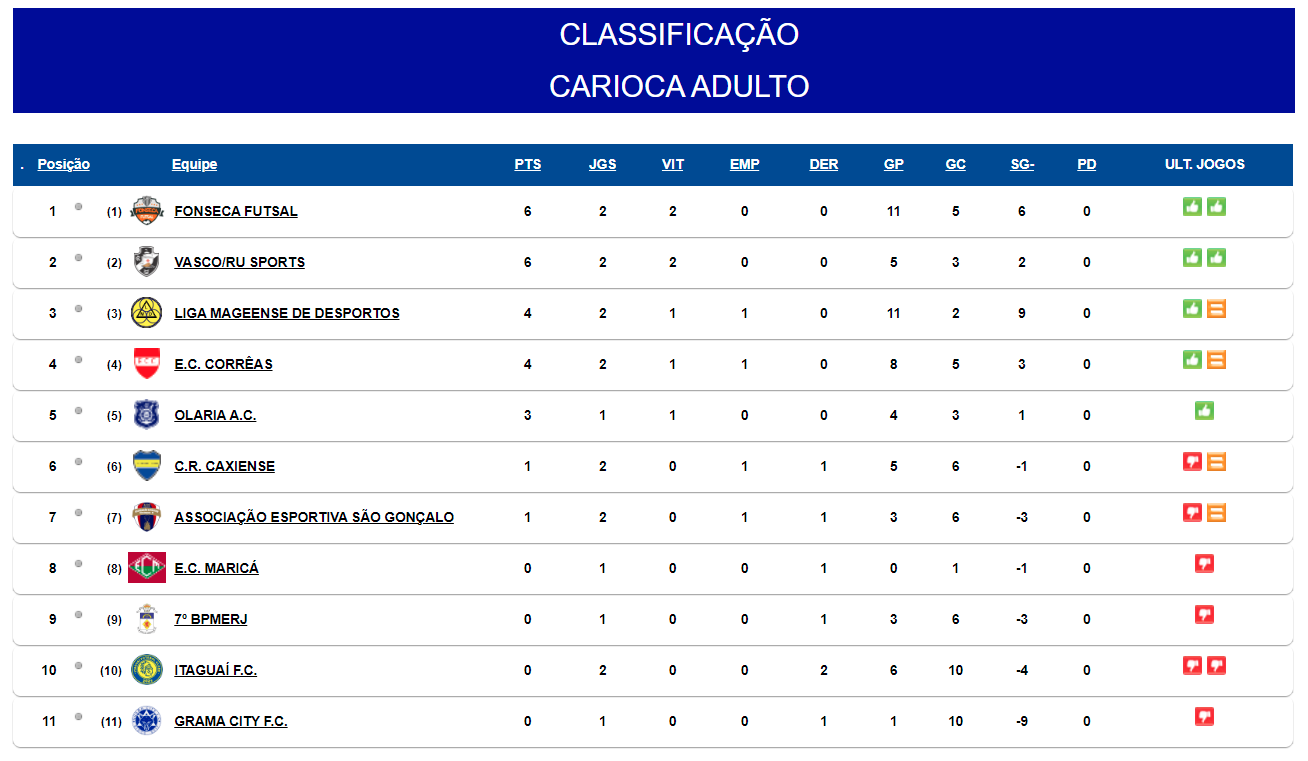Sort table by PTS column

528,165
